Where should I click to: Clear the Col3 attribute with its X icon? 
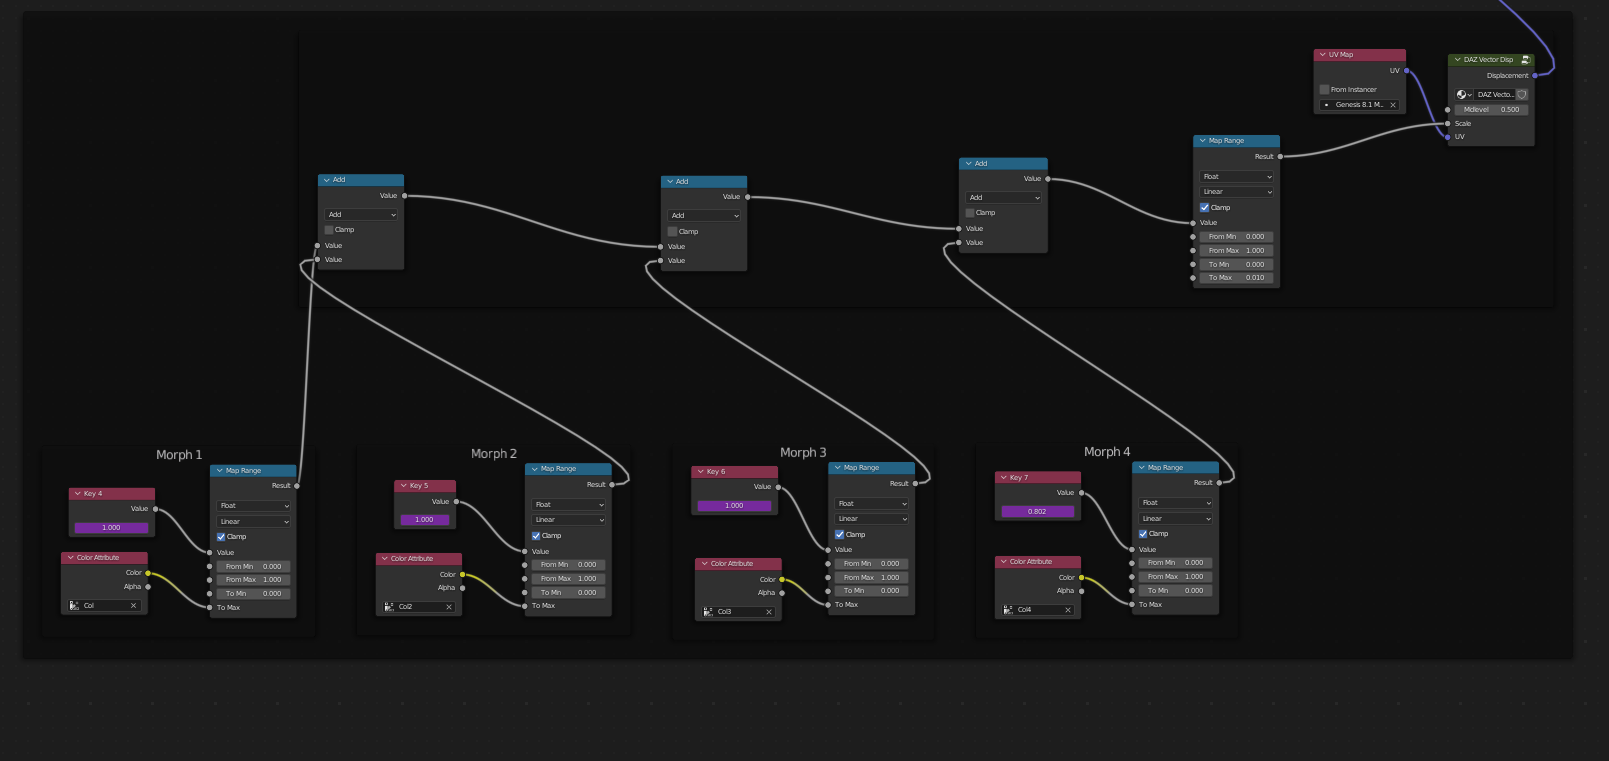click(768, 612)
